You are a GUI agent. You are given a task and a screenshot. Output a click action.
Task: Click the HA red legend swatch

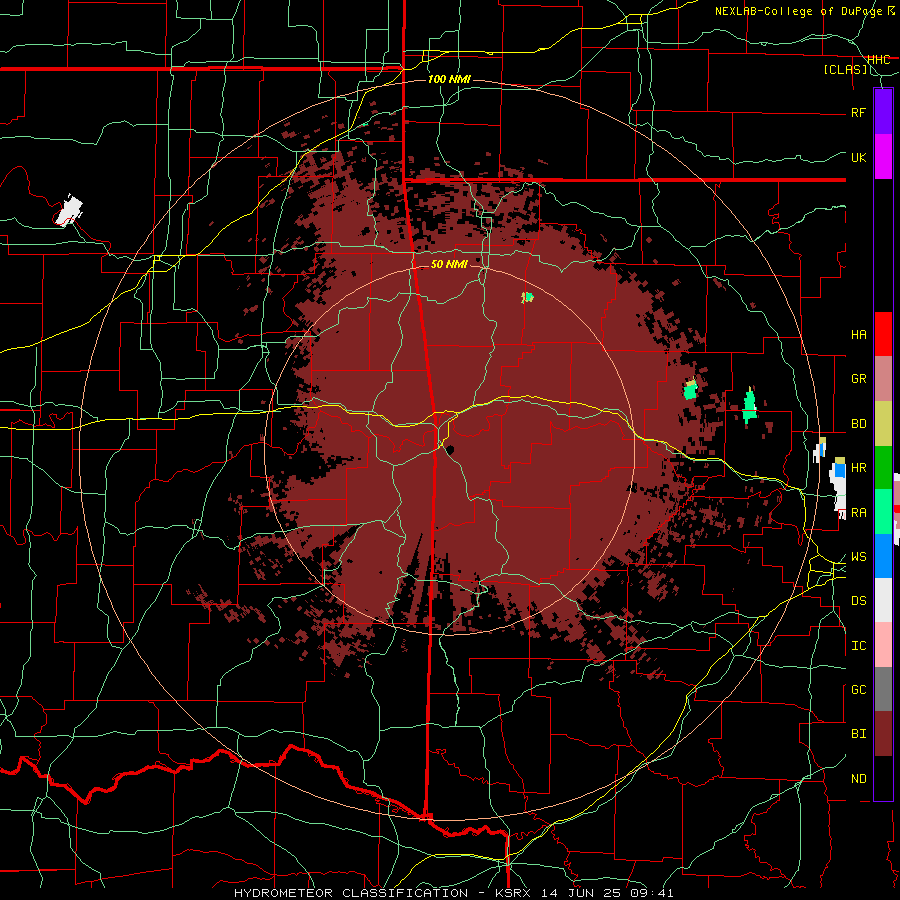coord(883,334)
